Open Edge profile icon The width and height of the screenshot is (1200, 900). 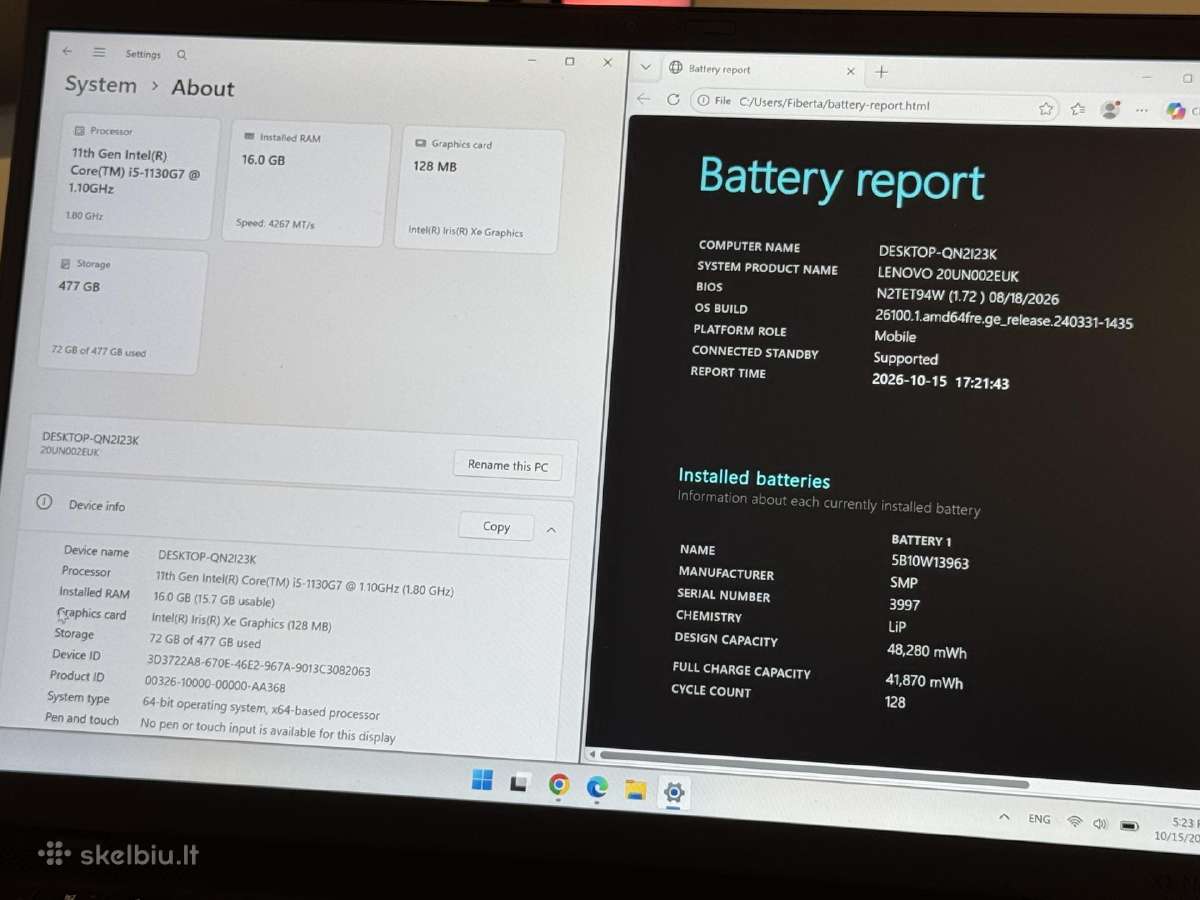pyautogui.click(x=1109, y=110)
